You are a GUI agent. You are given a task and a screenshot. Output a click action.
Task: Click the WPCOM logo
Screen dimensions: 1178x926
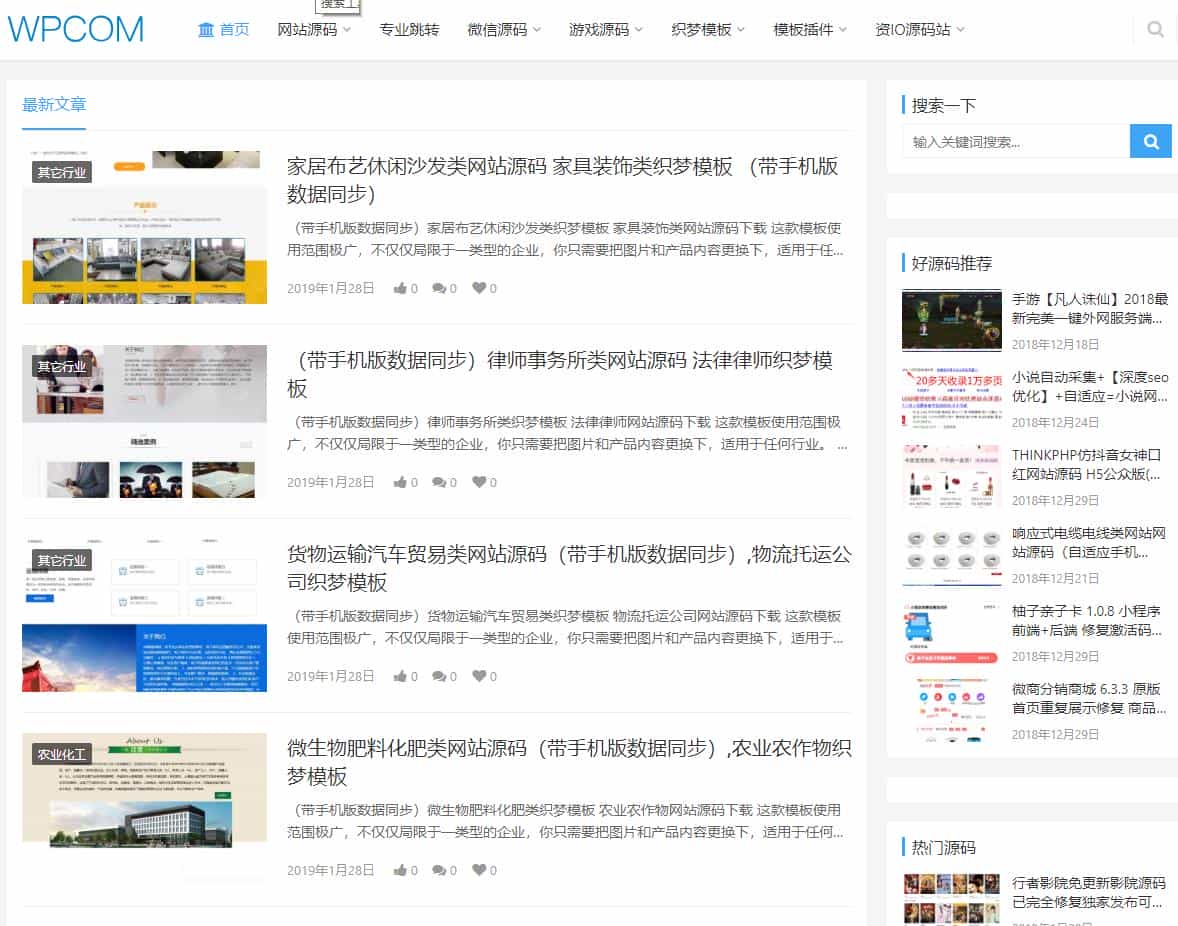74,29
